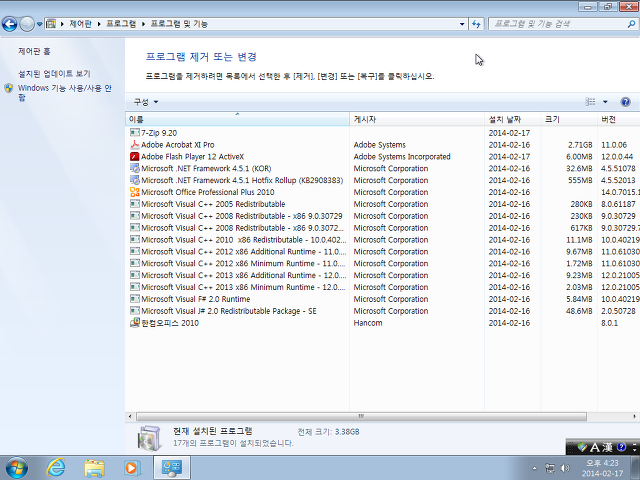The height and width of the screenshot is (480, 640).
Task: Open Windows Explorer folder from taskbar
Action: tap(94, 468)
